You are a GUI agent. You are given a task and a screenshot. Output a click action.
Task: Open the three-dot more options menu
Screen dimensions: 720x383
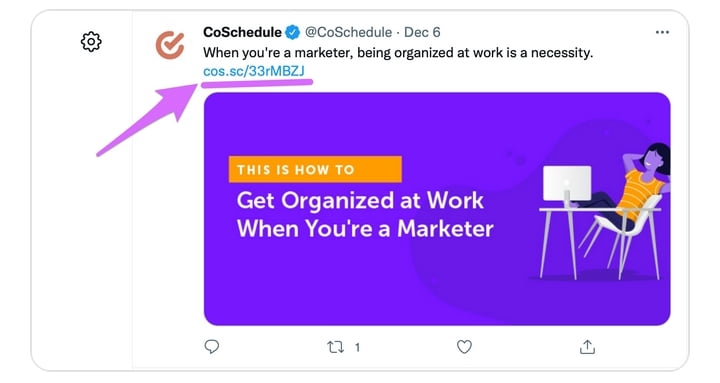tap(662, 32)
